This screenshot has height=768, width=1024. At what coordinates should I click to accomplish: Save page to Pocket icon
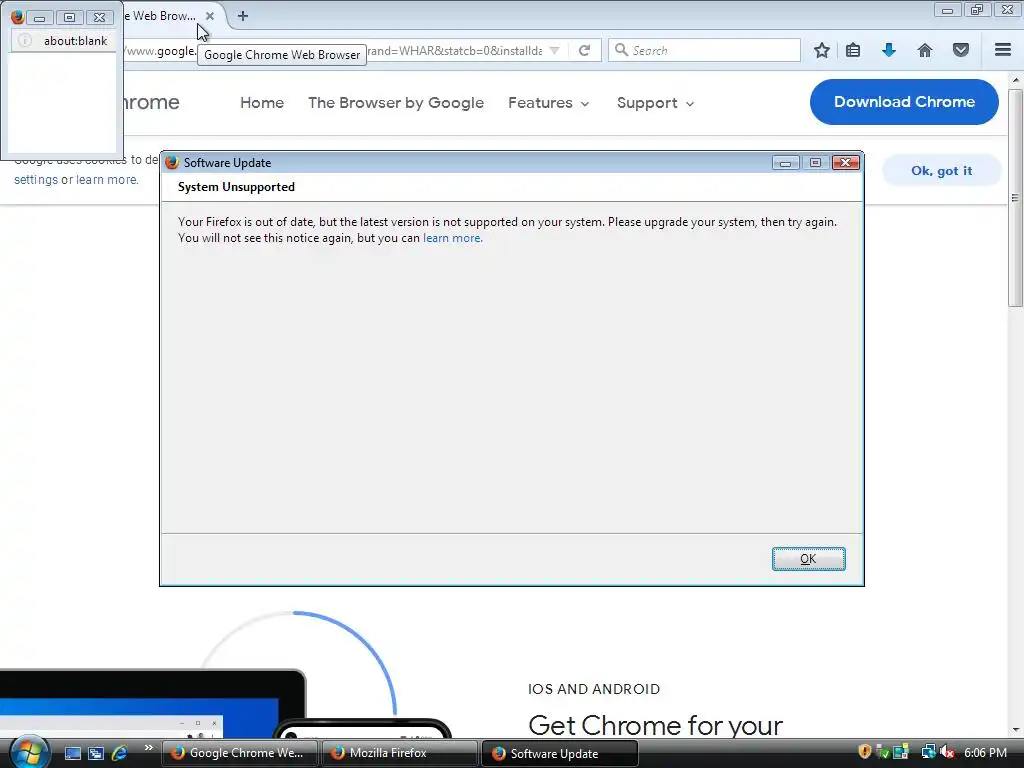(961, 50)
